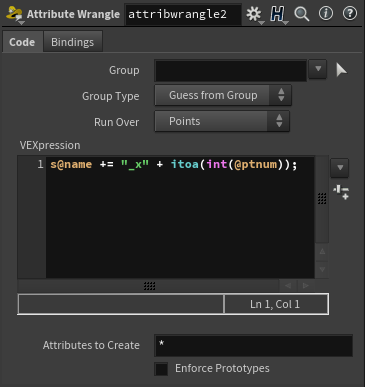Image resolution: width=365 pixels, height=387 pixels.
Task: Toggle the Enforce Prototypes checkbox
Action: (161, 369)
